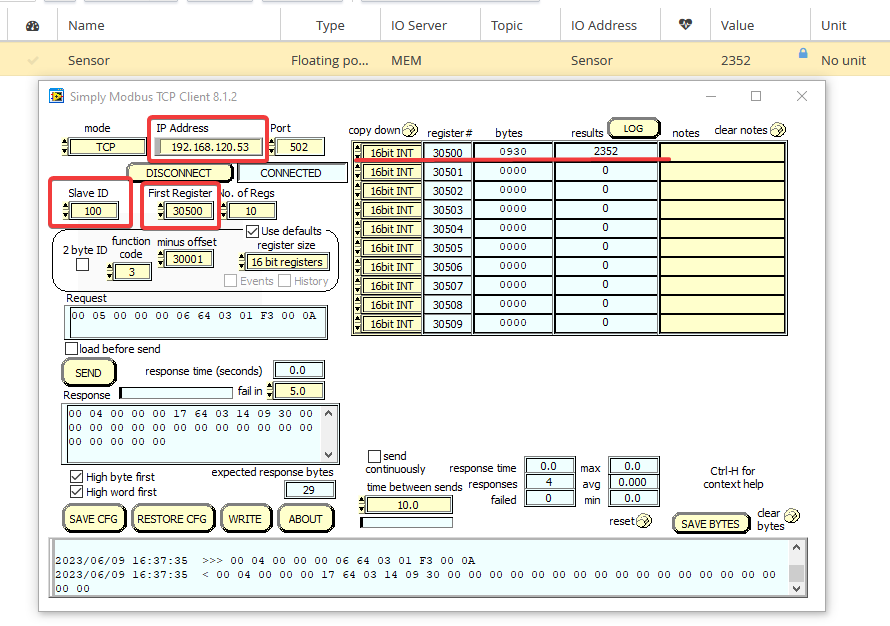This screenshot has width=890, height=626.
Task: Click the CONNECTED status indicator
Action: point(292,173)
